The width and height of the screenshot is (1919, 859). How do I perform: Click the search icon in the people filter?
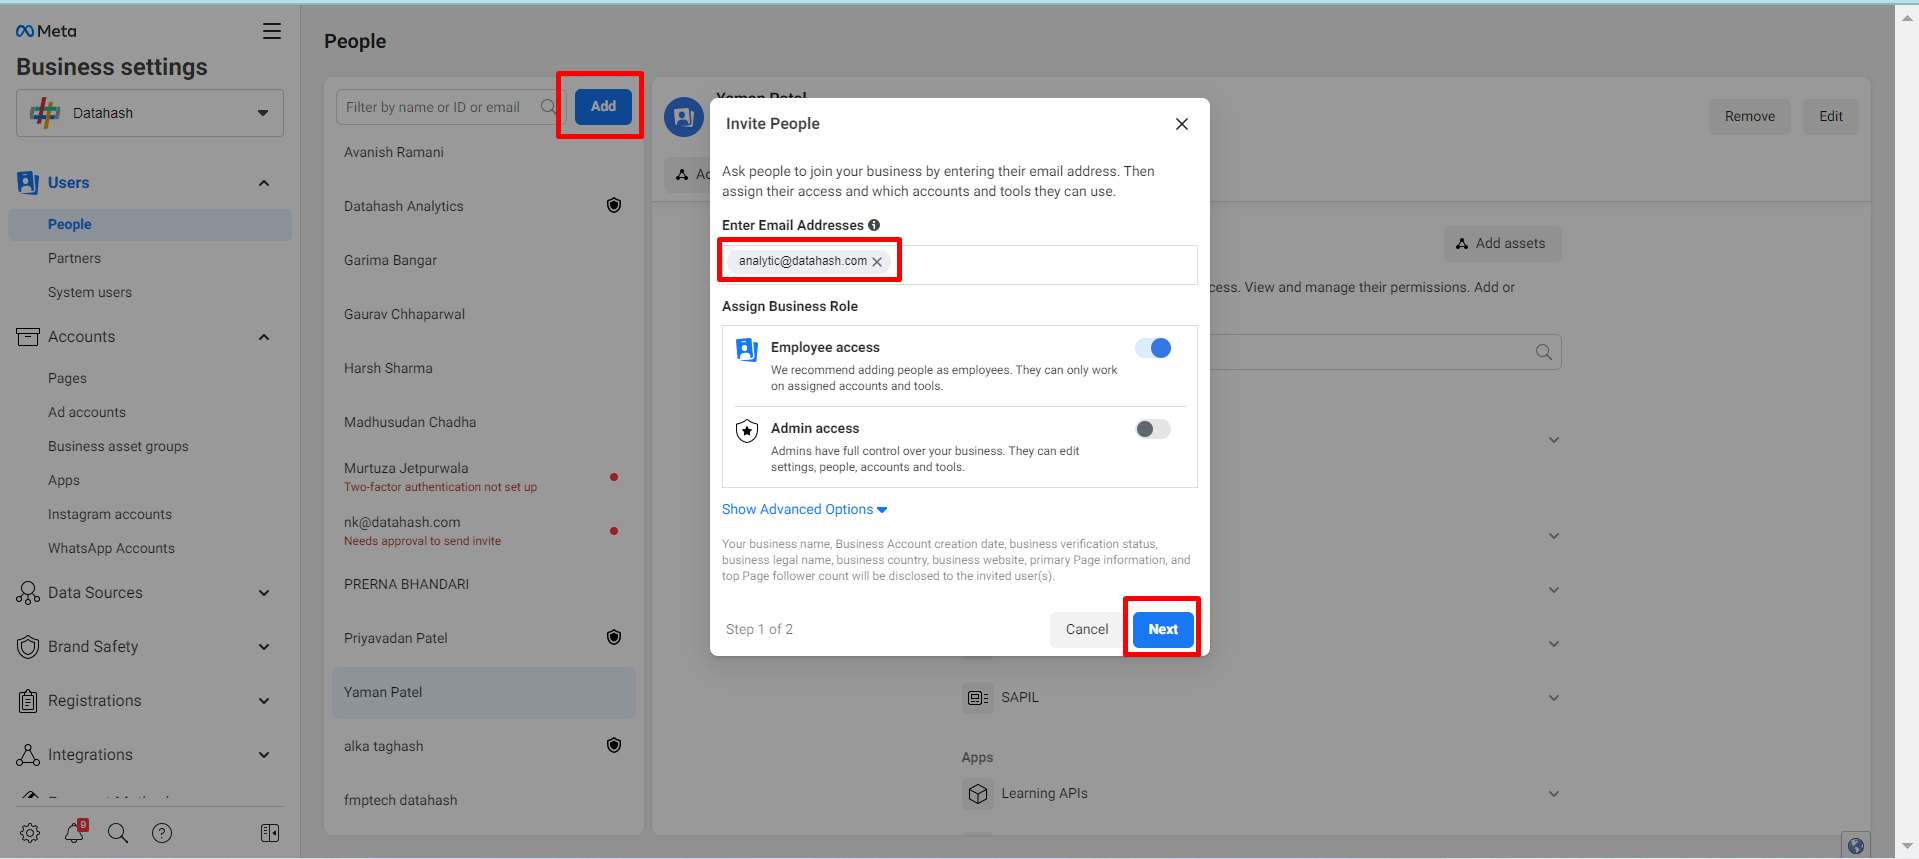point(549,107)
